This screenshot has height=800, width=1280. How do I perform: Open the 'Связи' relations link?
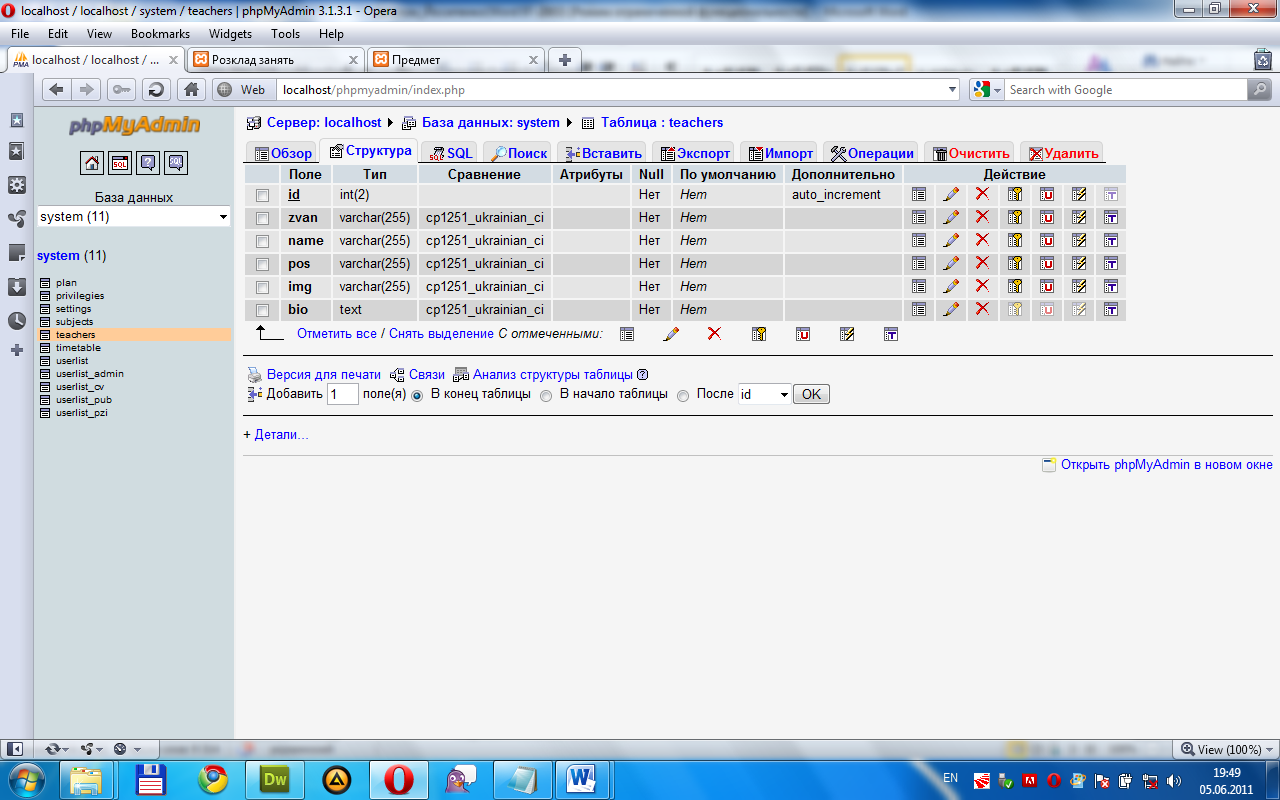(426, 375)
